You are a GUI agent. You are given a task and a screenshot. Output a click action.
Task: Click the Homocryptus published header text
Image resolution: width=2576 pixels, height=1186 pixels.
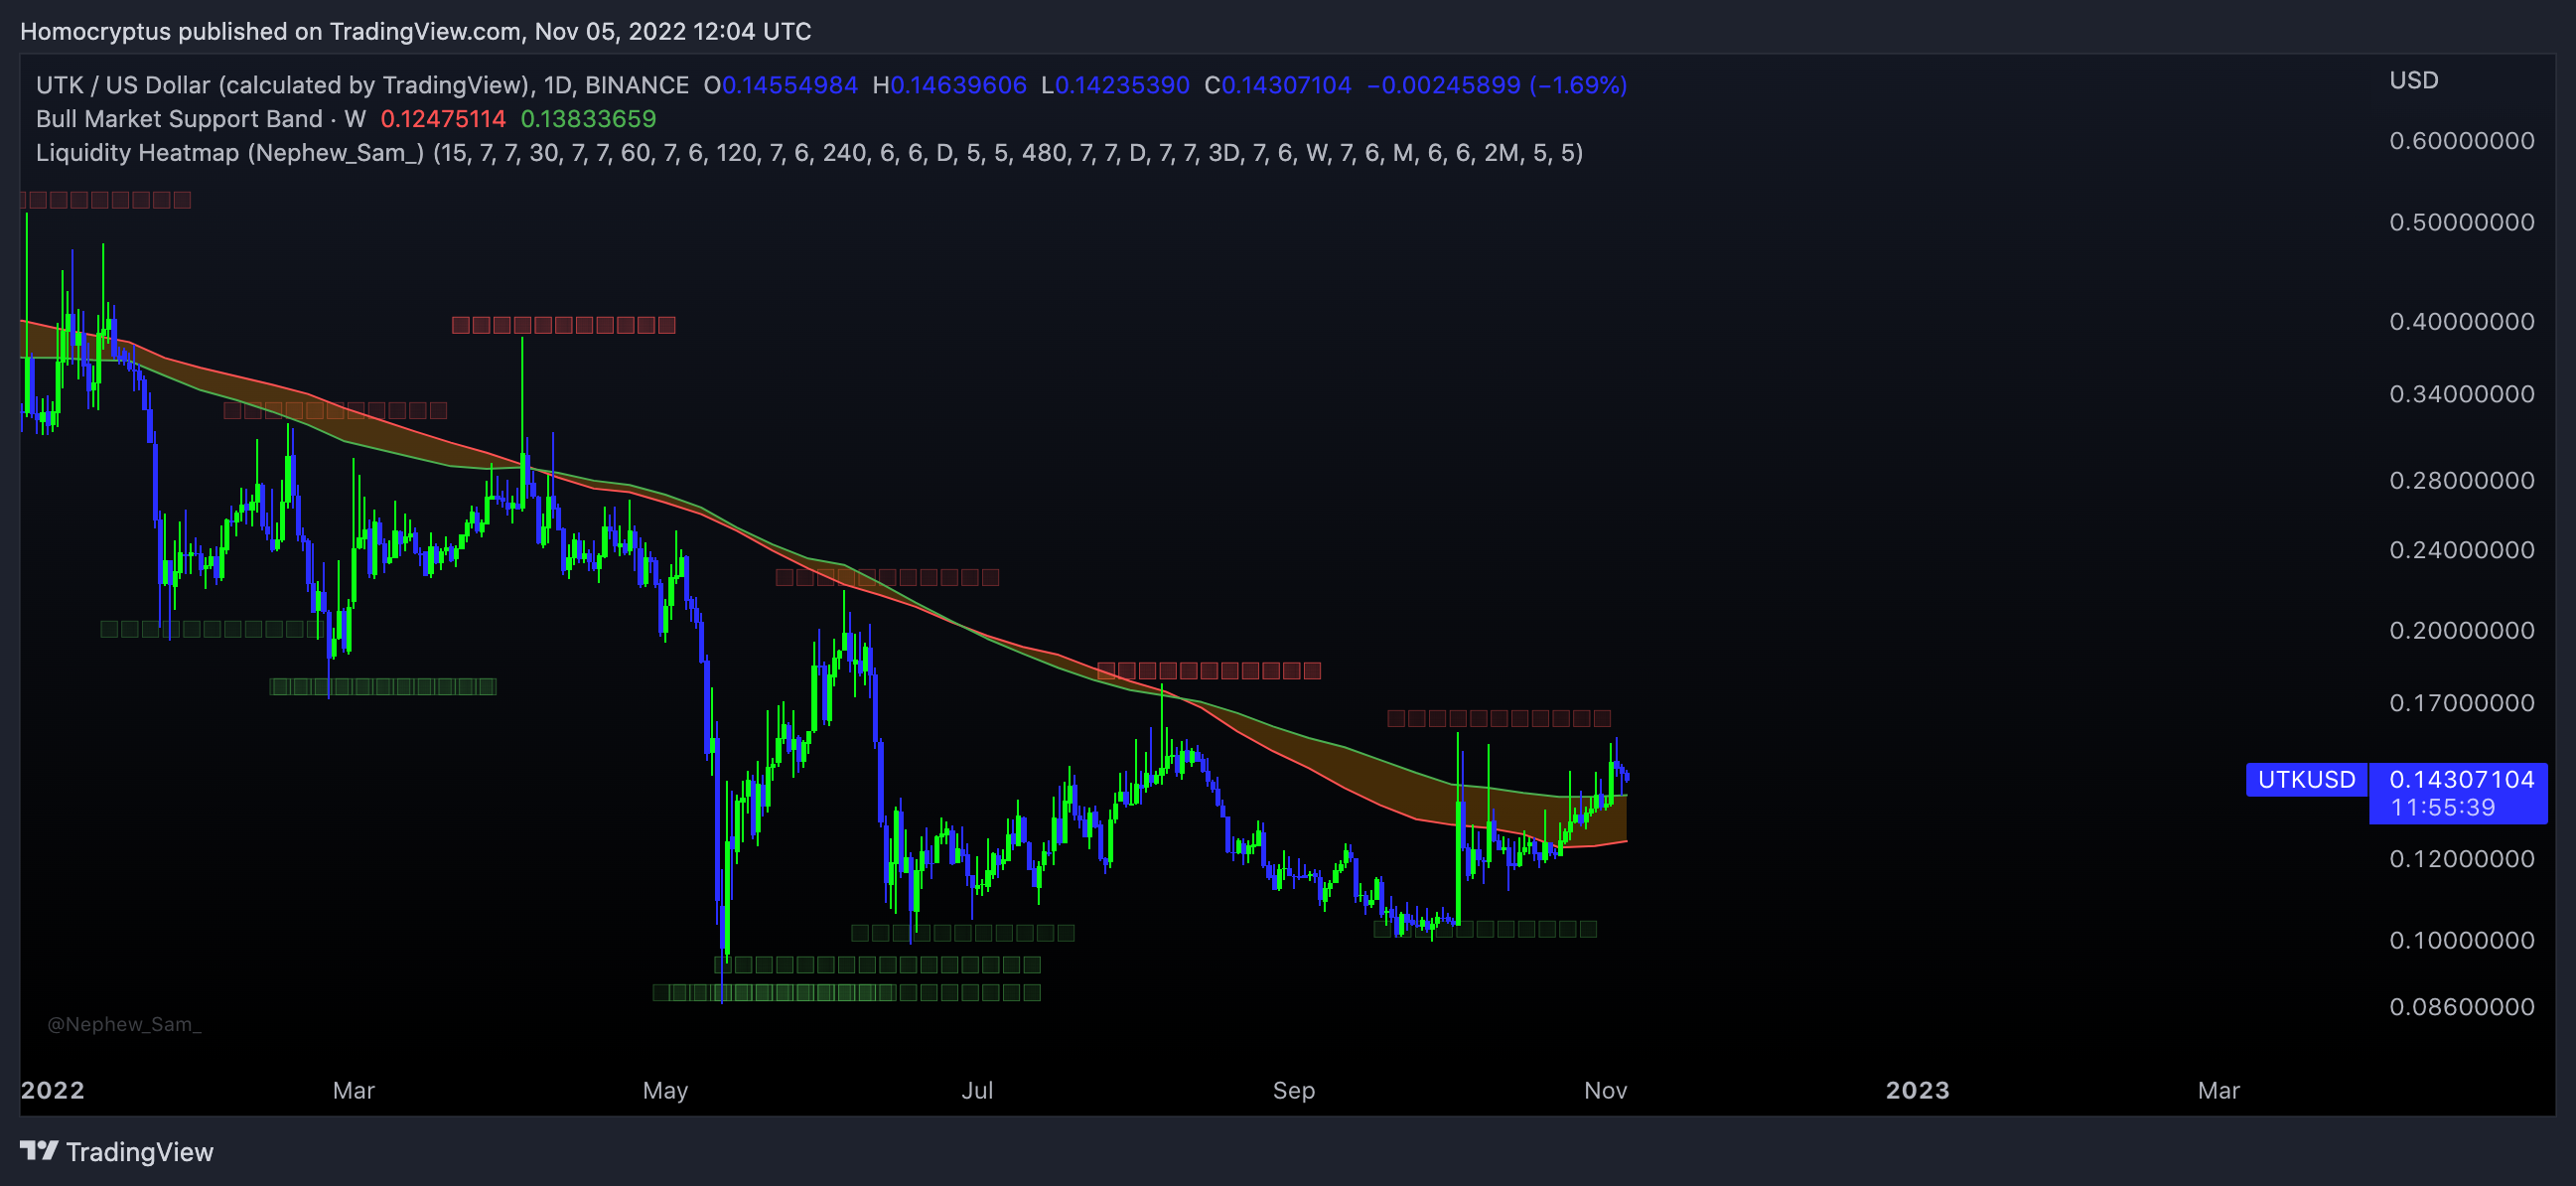pos(416,32)
